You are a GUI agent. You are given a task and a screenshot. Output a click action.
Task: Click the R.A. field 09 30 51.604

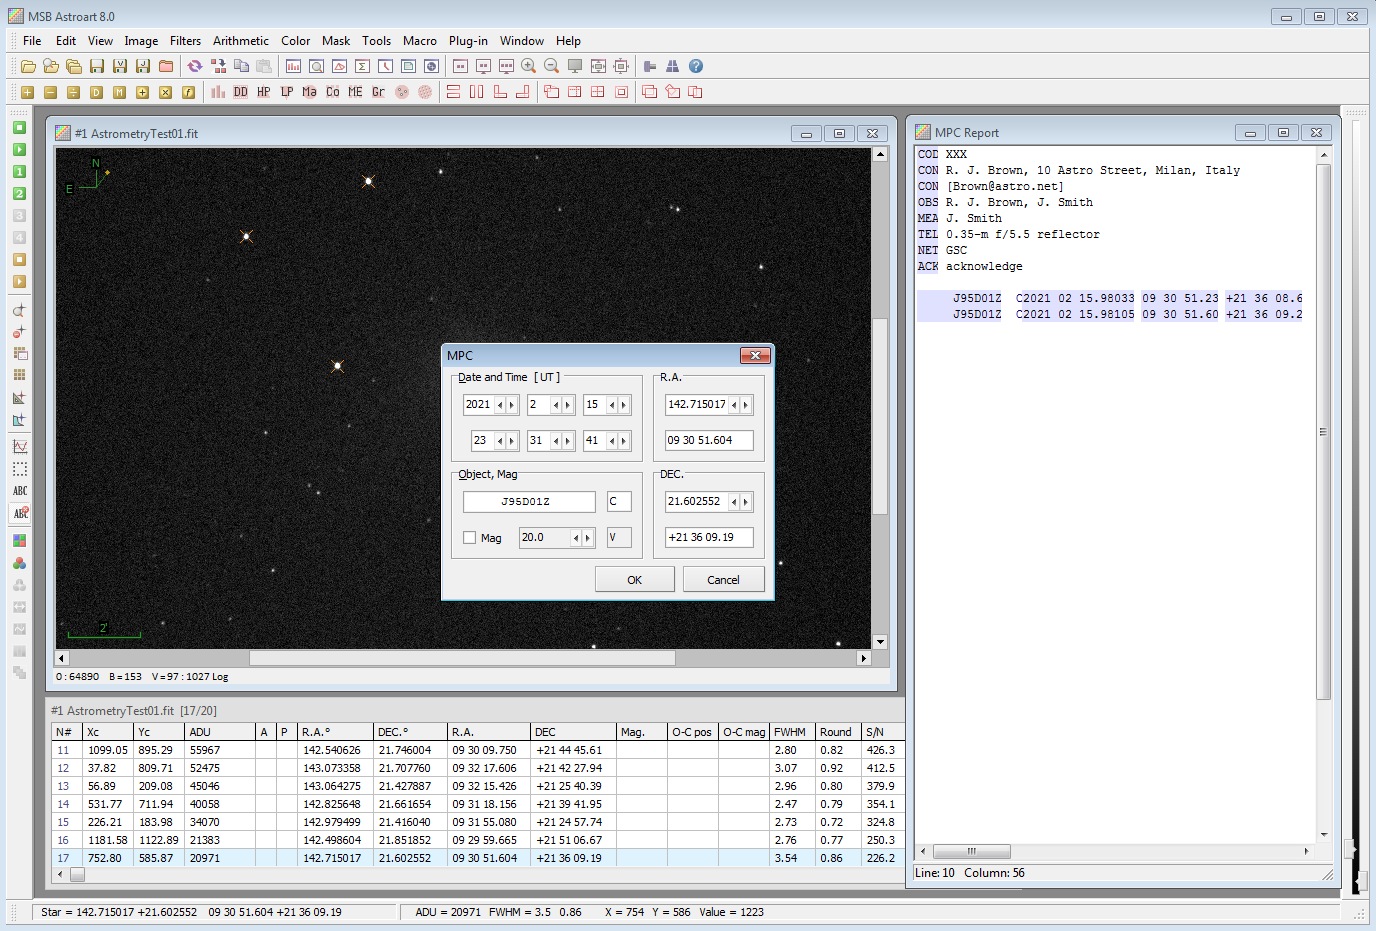[709, 441]
